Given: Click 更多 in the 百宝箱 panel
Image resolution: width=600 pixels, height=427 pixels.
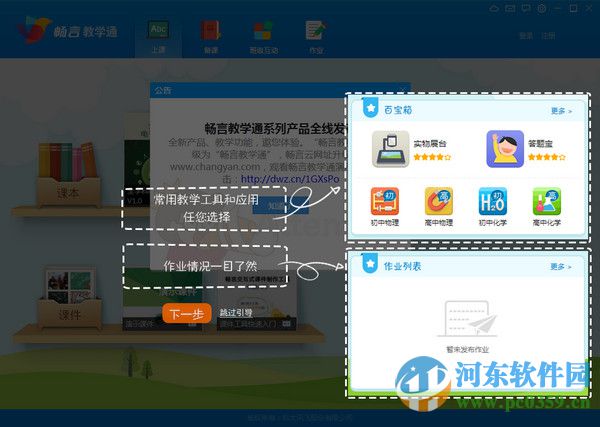Looking at the screenshot, I should pyautogui.click(x=561, y=111).
